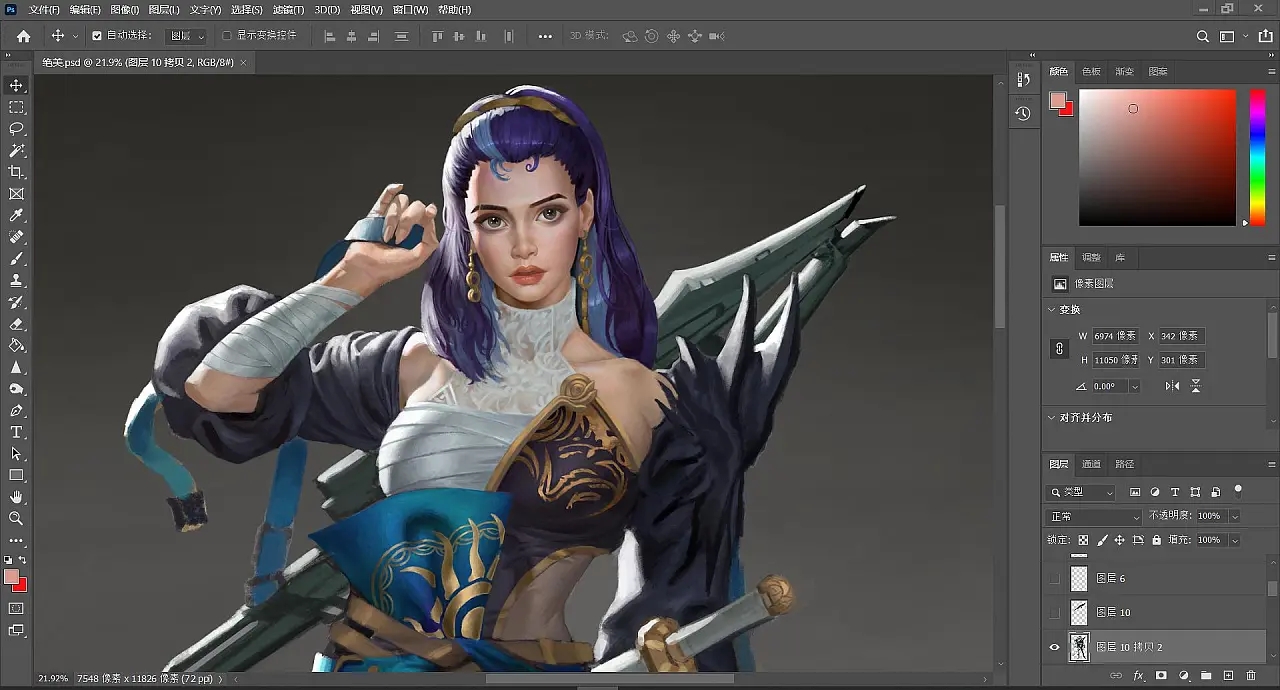Pick the Eyedropper tool
Image resolution: width=1280 pixels, height=690 pixels.
(16, 216)
